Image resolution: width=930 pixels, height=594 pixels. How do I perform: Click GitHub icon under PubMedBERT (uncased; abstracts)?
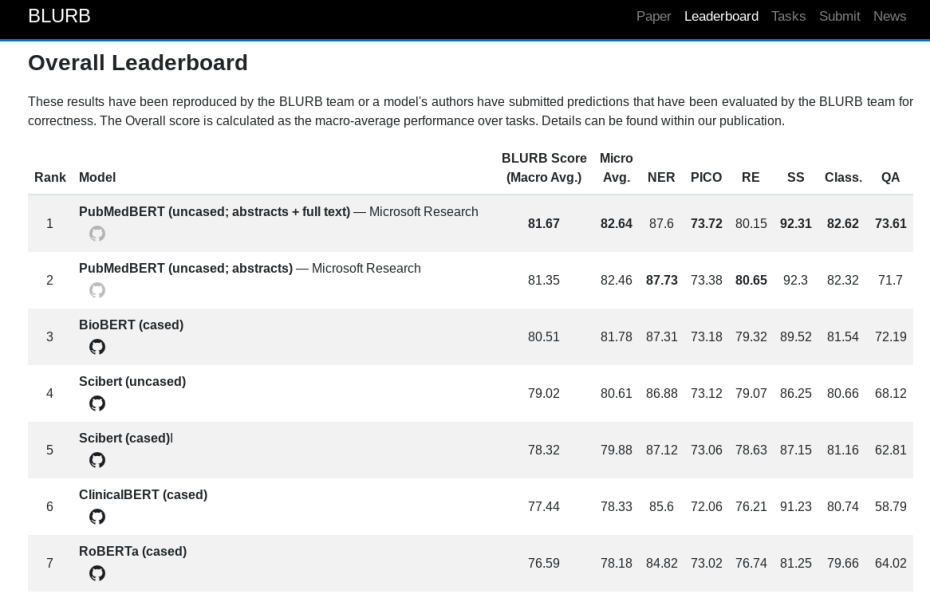pyautogui.click(x=97, y=290)
